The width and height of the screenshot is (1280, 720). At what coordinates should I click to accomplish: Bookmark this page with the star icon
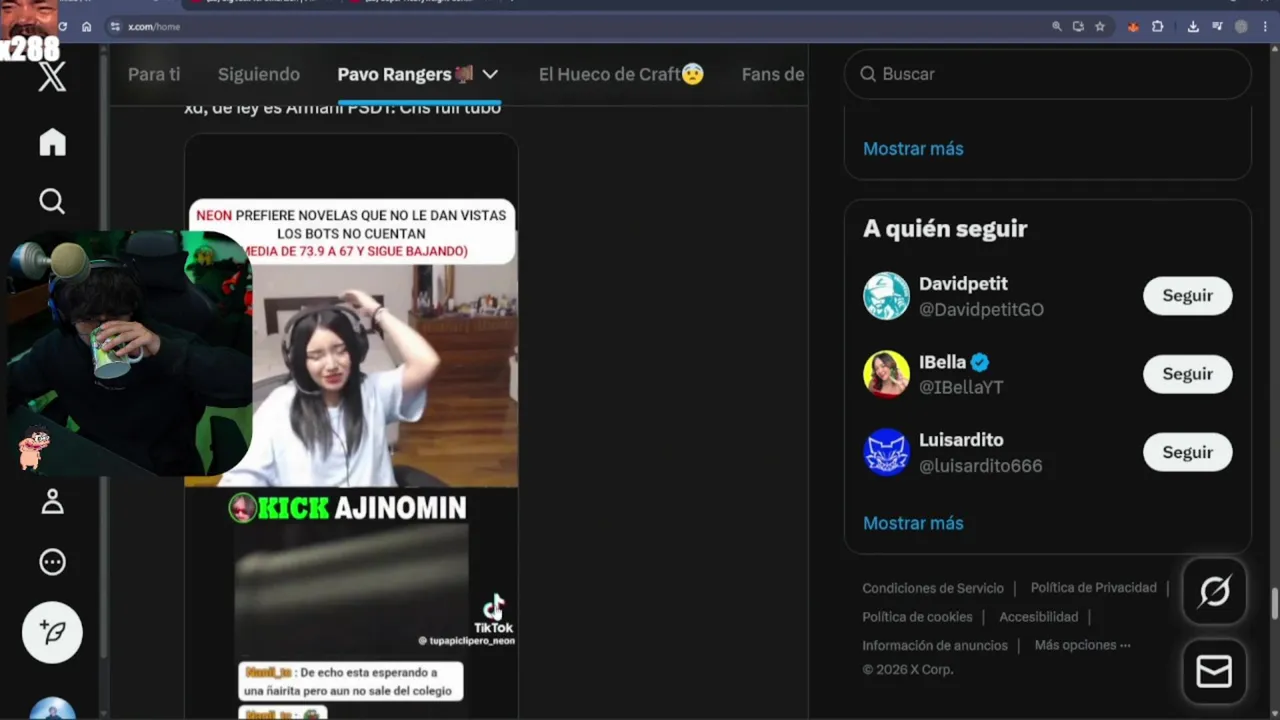click(x=1100, y=27)
